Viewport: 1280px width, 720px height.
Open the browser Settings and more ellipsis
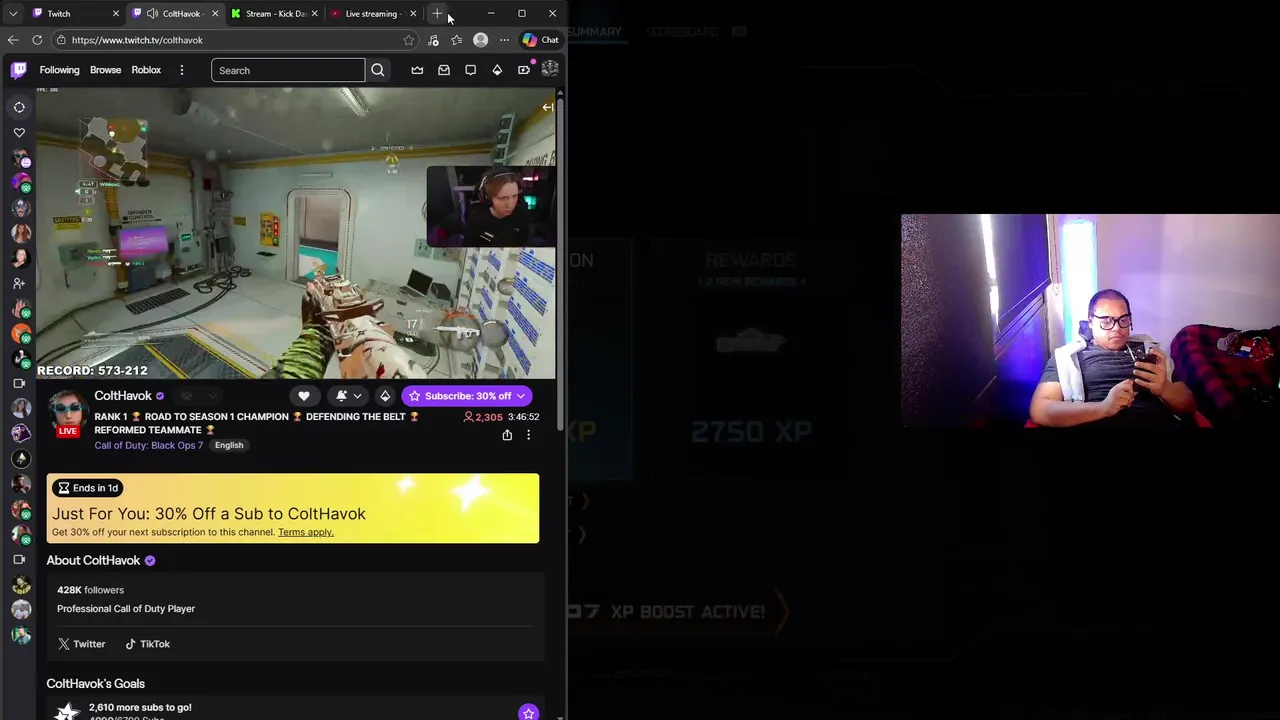coord(504,40)
